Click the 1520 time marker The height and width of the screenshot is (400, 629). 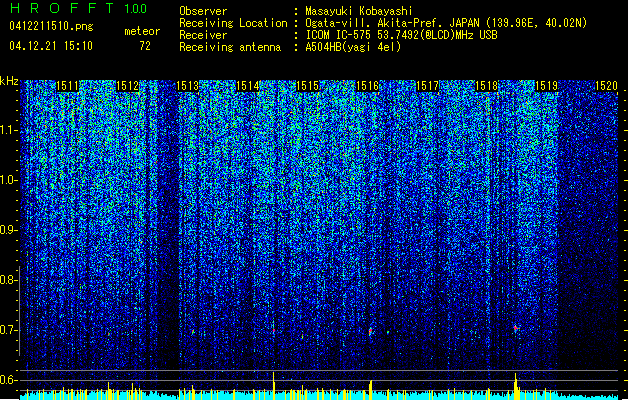(606, 86)
